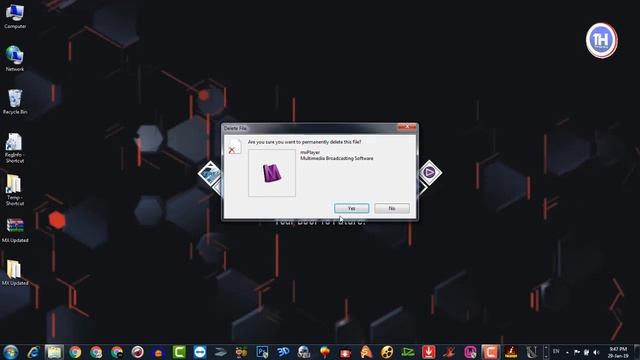Open first Google Chrome taskbar icon
Viewport: 640px width, 360px height.
click(75, 352)
